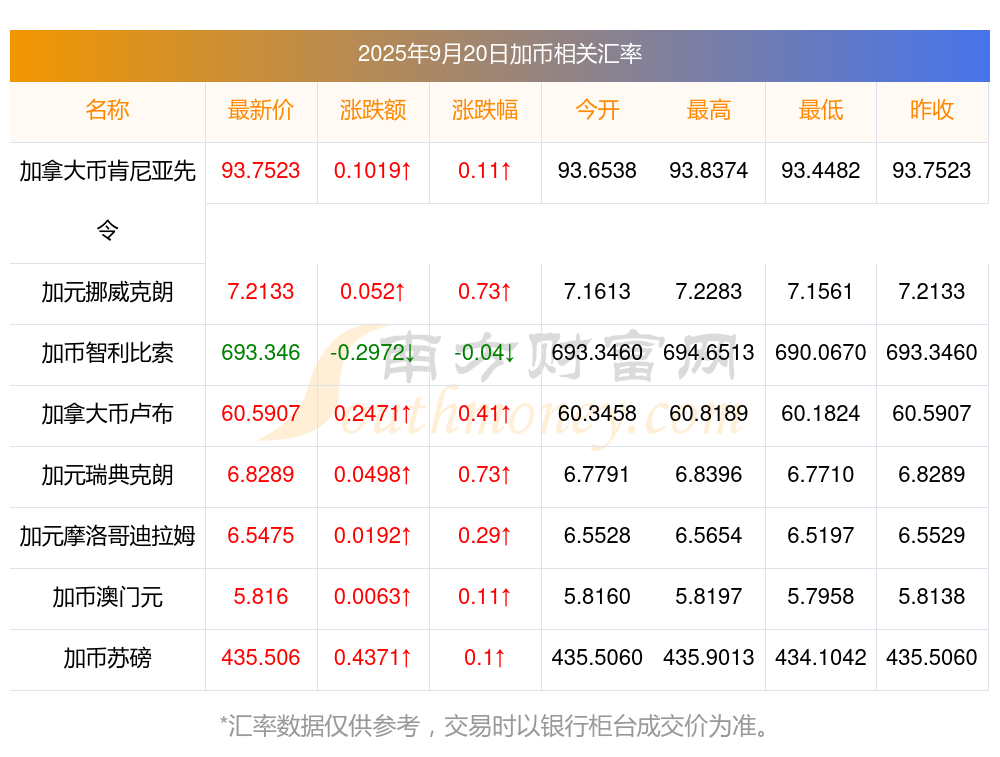Click 693.3460 in the 昨收 column
Viewport: 1000px width, 757px height.
point(932,352)
